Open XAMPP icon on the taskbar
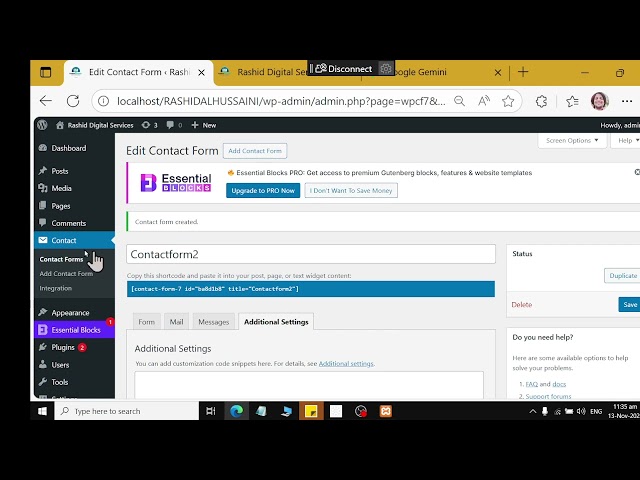 (x=386, y=411)
